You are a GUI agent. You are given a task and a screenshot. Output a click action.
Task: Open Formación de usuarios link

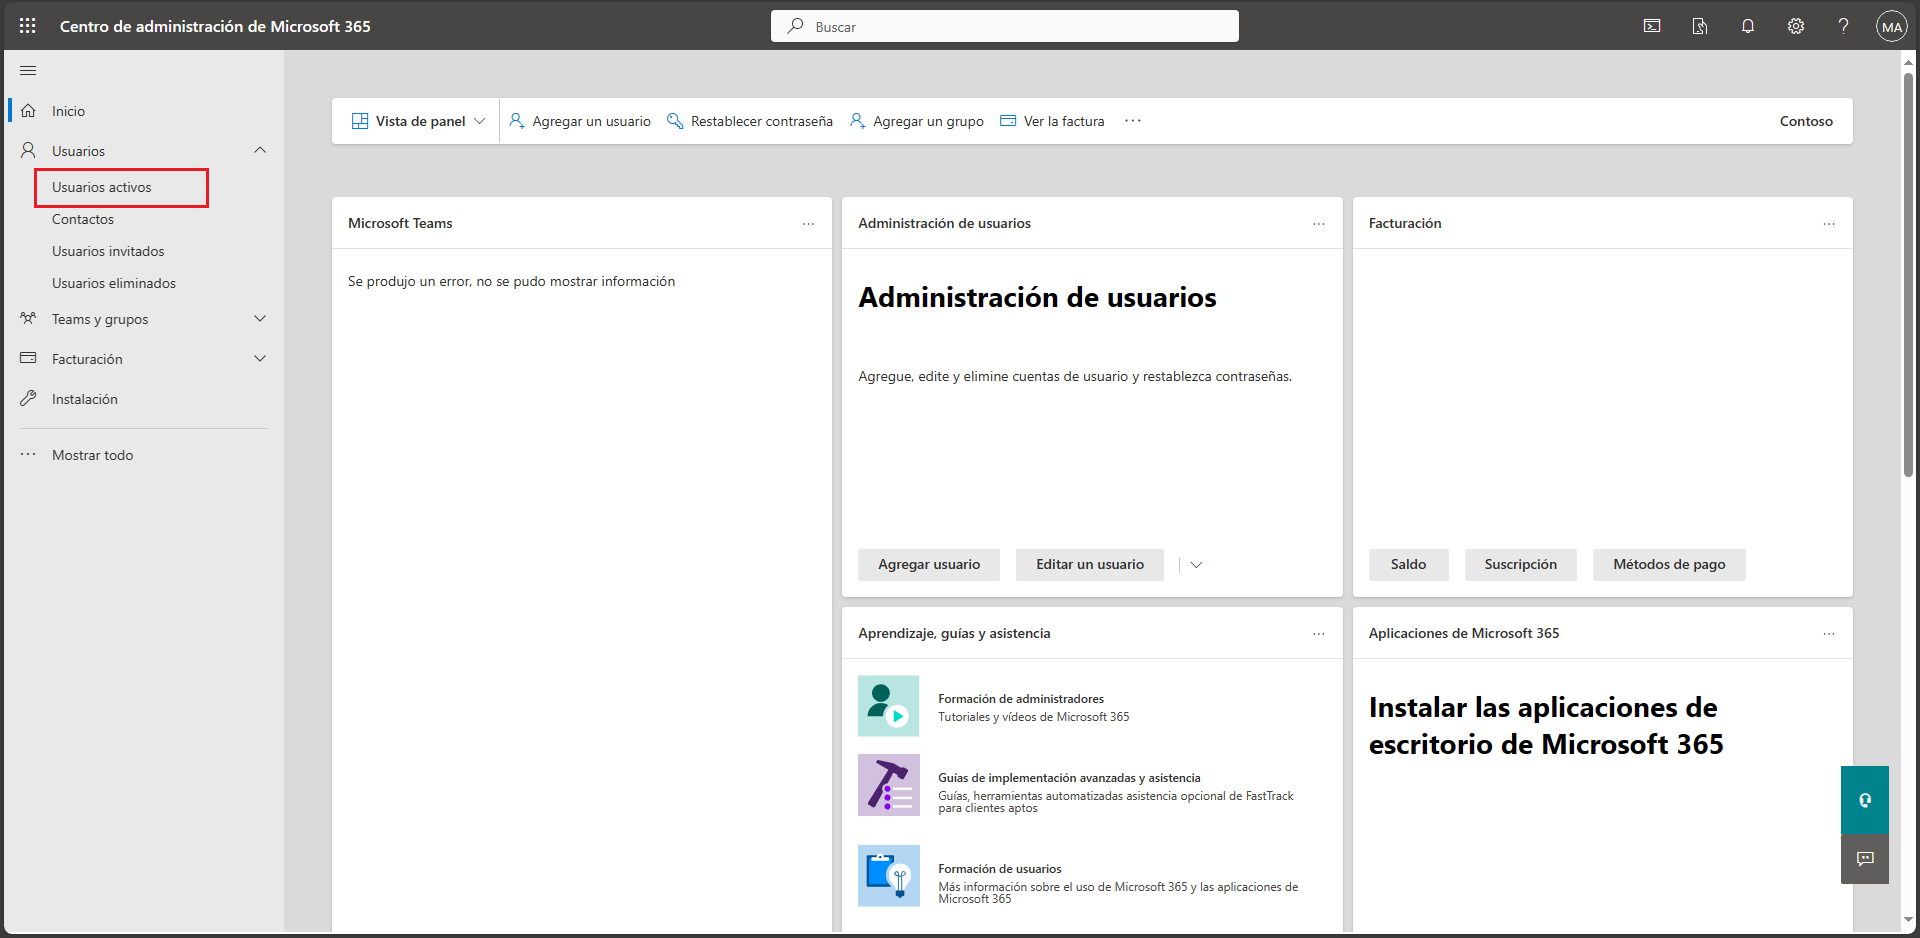[x=1000, y=869]
